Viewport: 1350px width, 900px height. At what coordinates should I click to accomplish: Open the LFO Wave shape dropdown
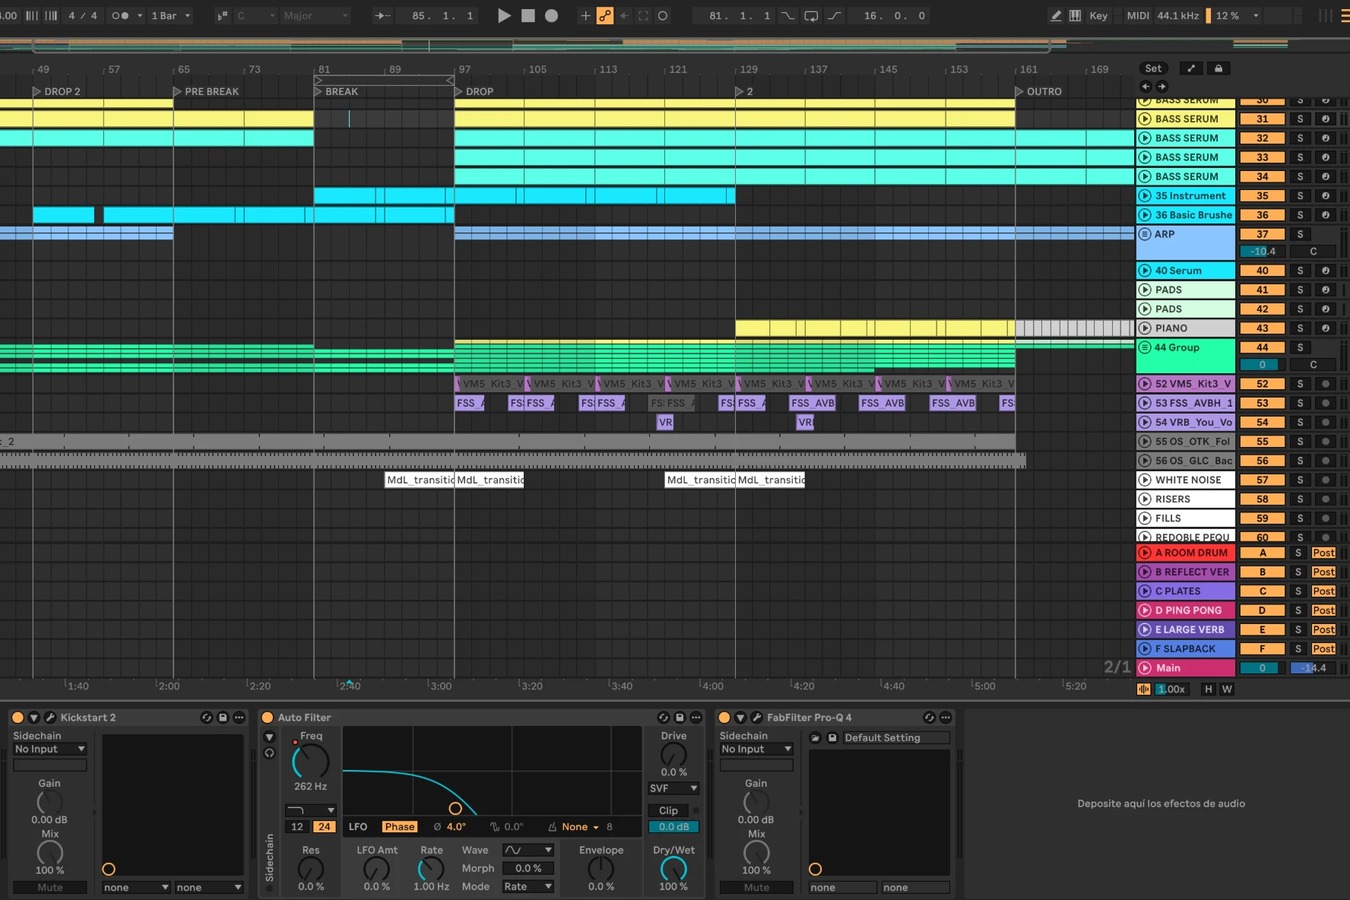point(528,850)
